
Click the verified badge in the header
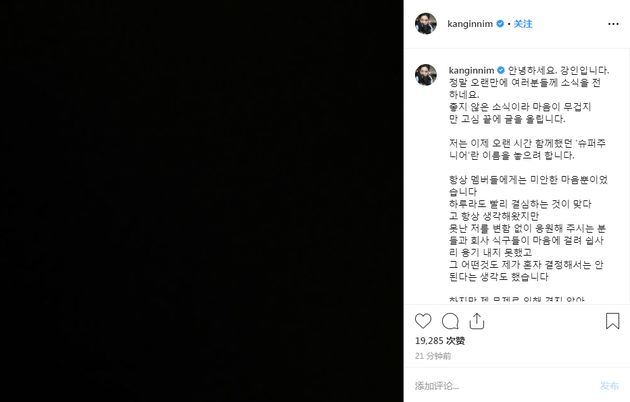[x=500, y=24]
